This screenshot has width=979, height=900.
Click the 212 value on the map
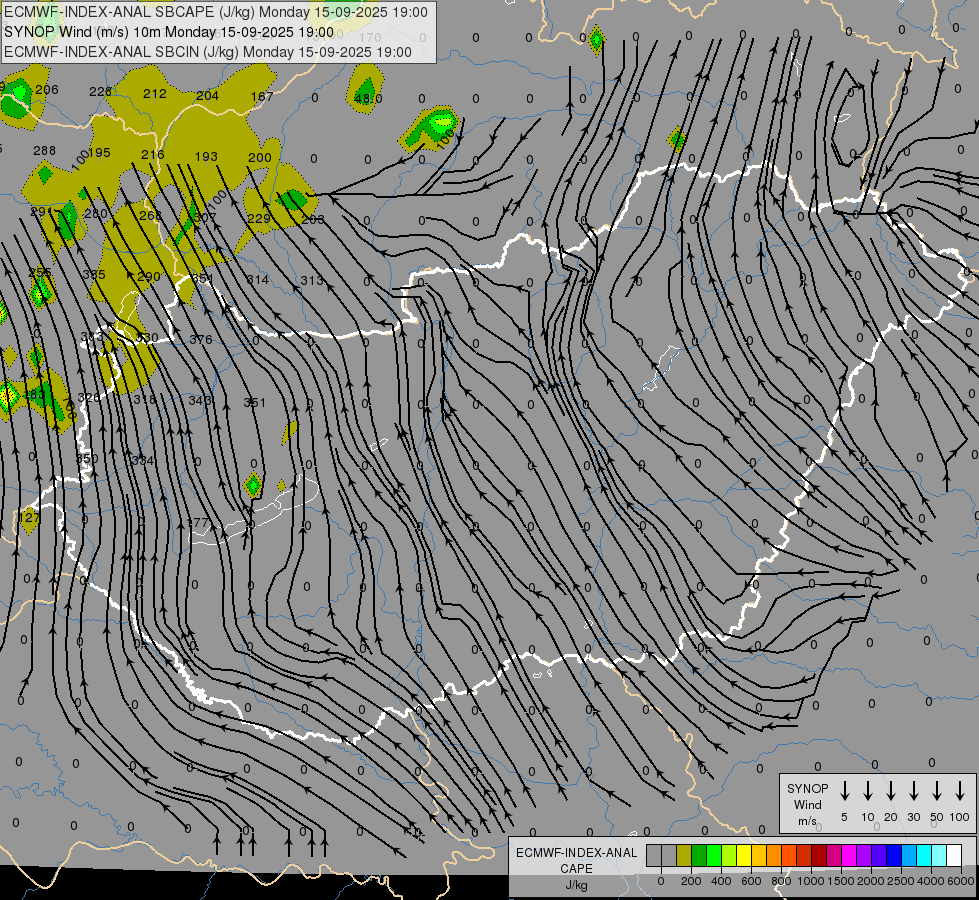point(155,94)
